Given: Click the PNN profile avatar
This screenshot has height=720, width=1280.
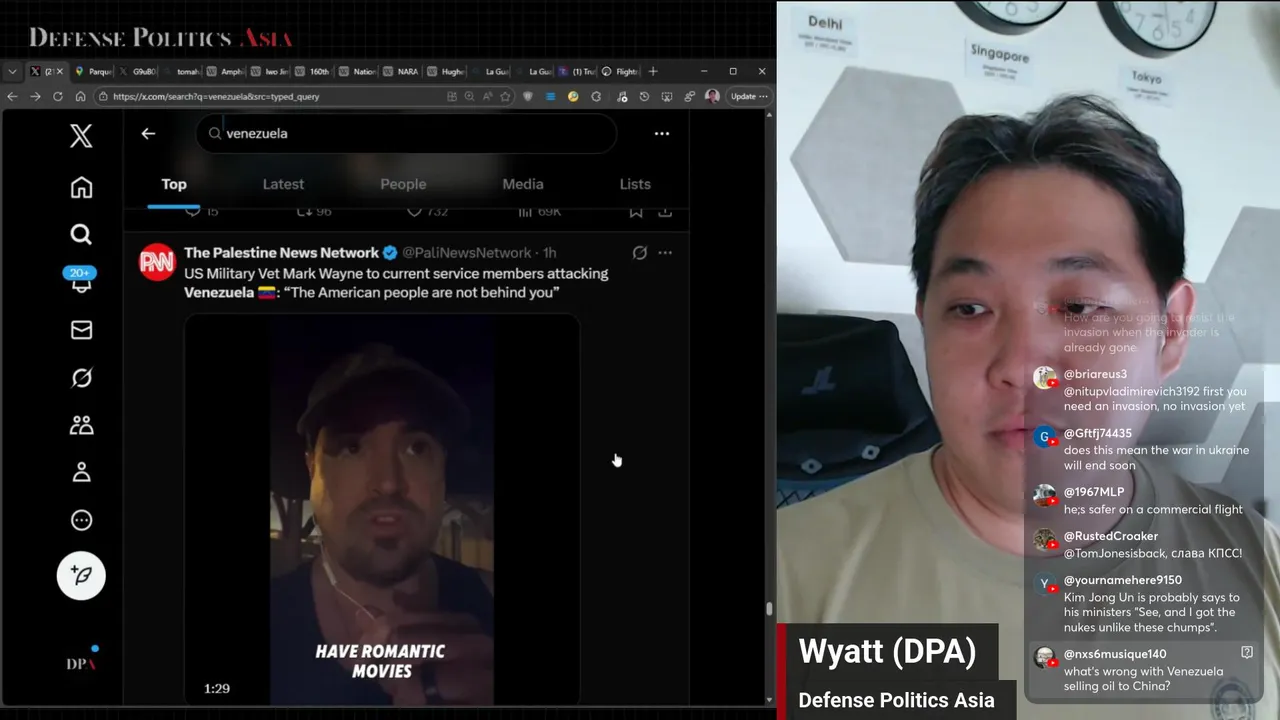Looking at the screenshot, I should click(157, 262).
